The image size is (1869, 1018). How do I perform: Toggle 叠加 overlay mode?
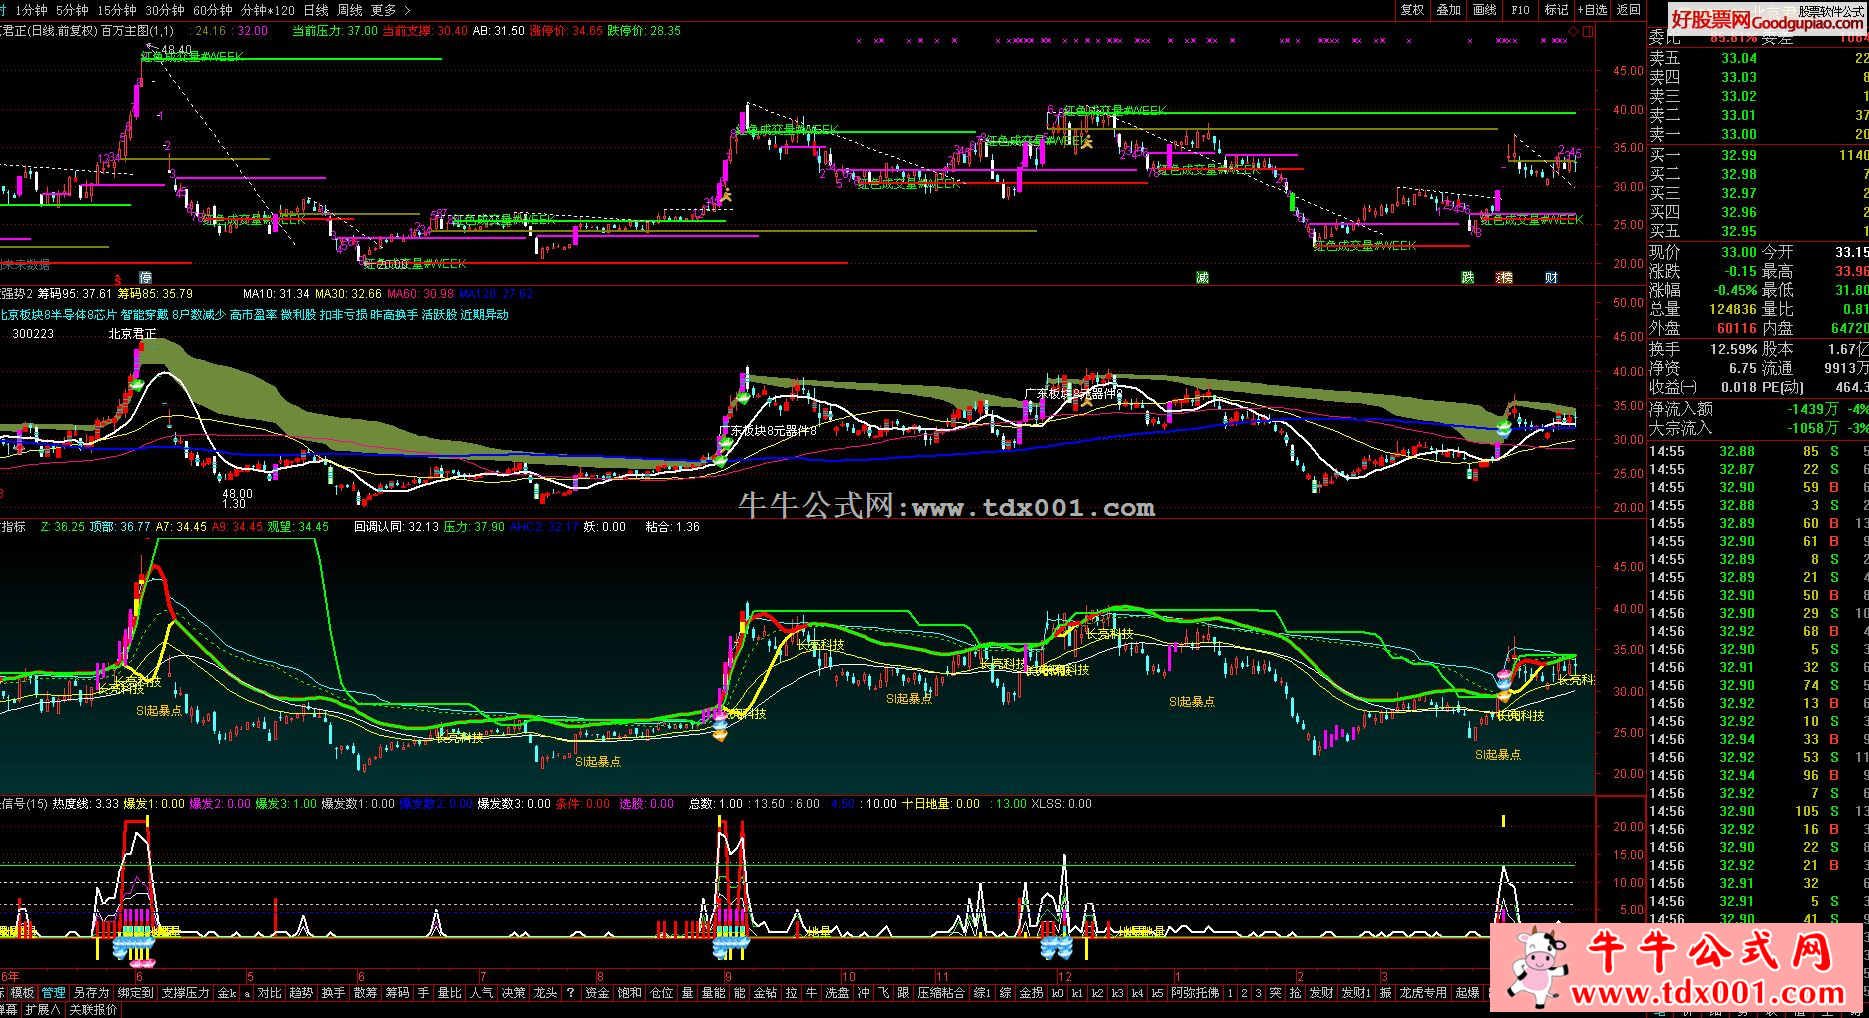click(x=1448, y=10)
